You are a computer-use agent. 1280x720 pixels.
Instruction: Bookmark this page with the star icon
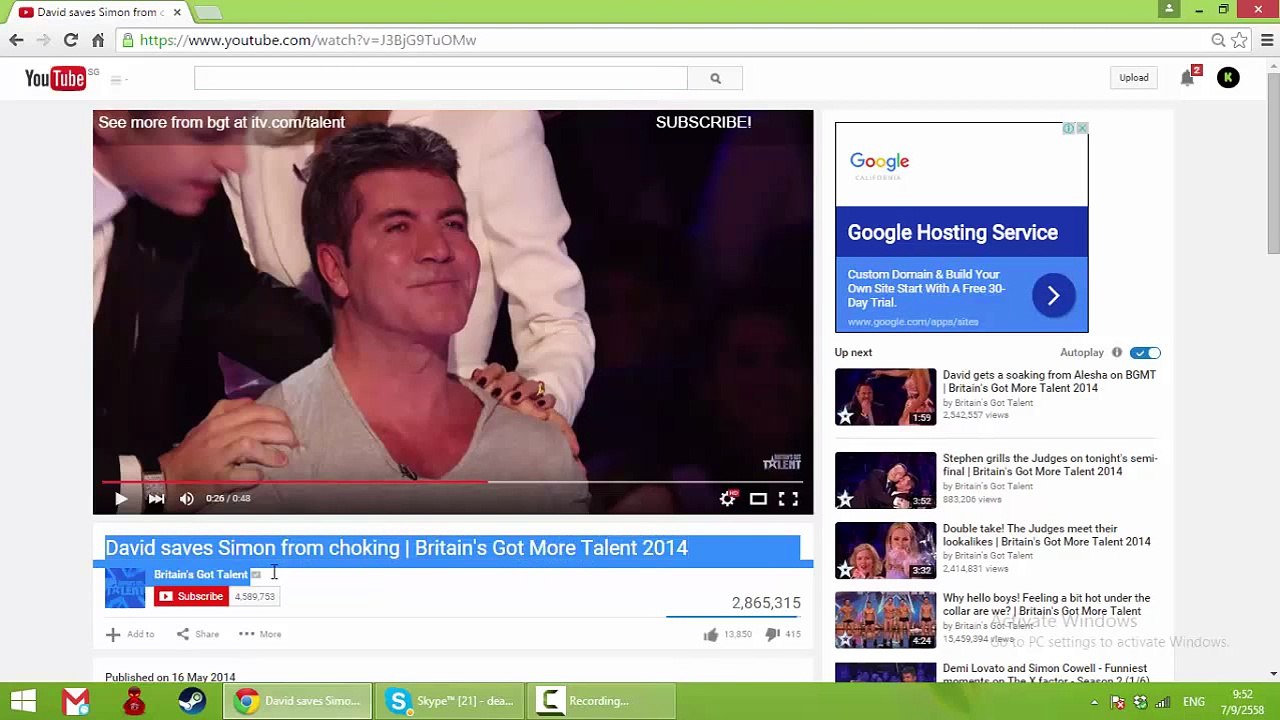pos(1239,40)
